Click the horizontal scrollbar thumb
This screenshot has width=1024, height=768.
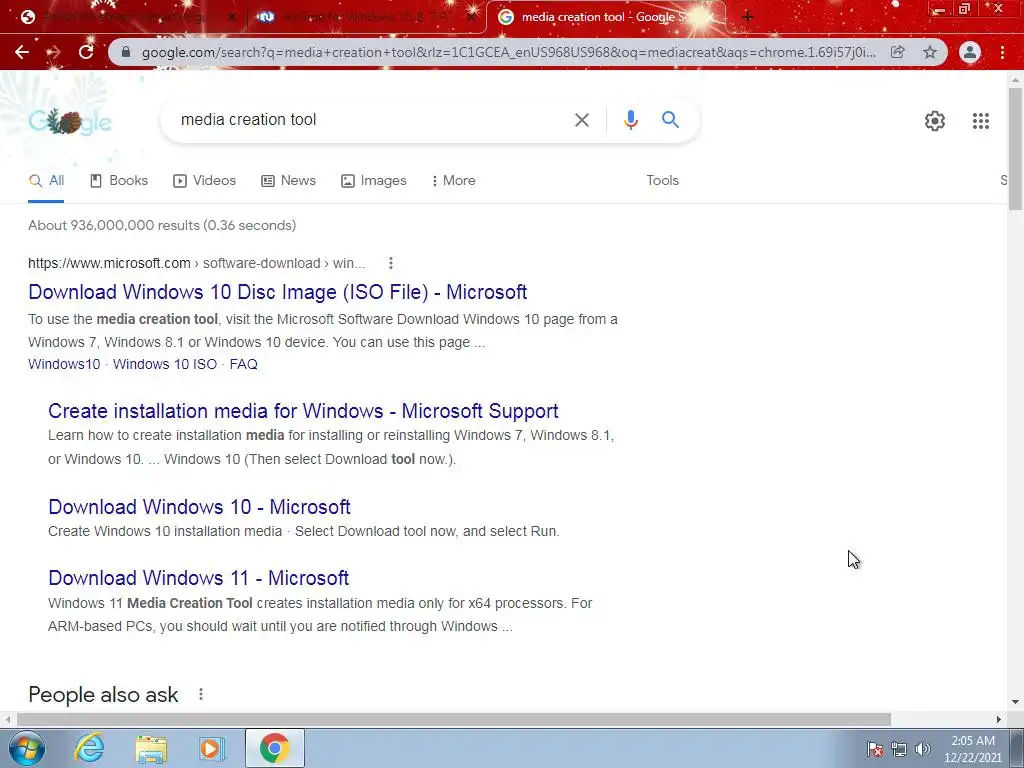coord(454,719)
